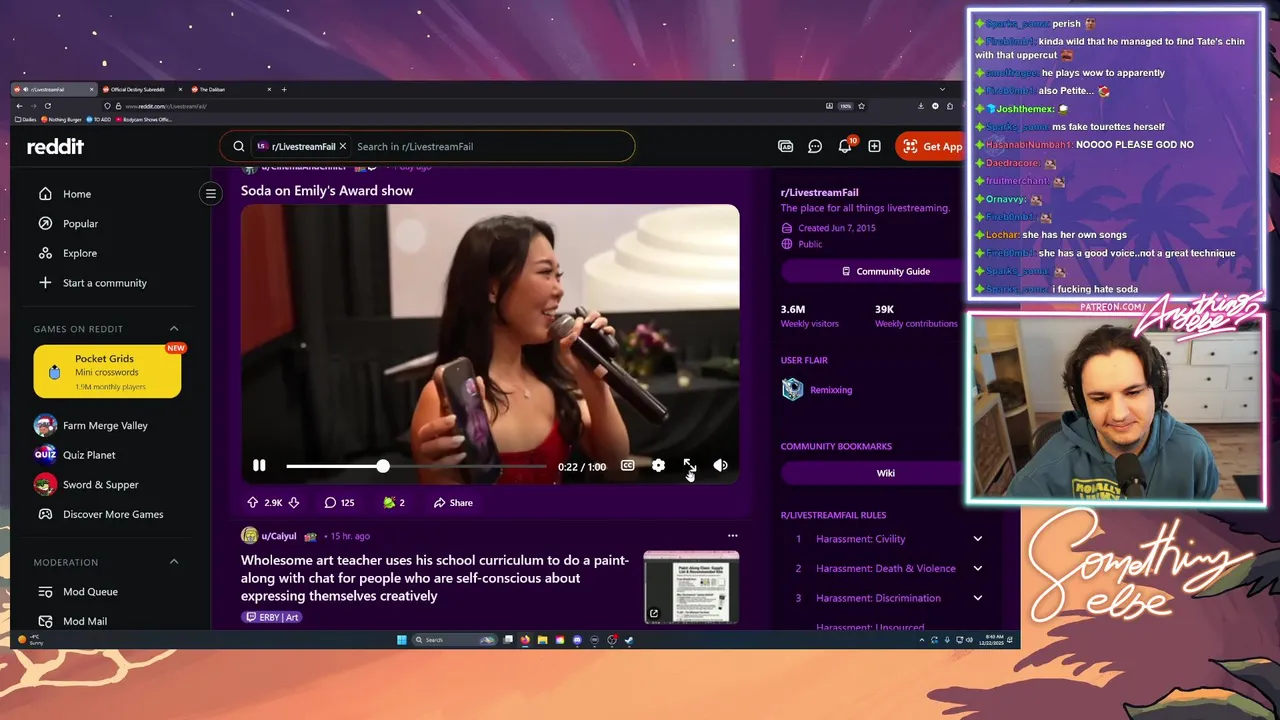List all tabs dropdown arrow
Screen dimensions: 1280x720
click(942, 90)
